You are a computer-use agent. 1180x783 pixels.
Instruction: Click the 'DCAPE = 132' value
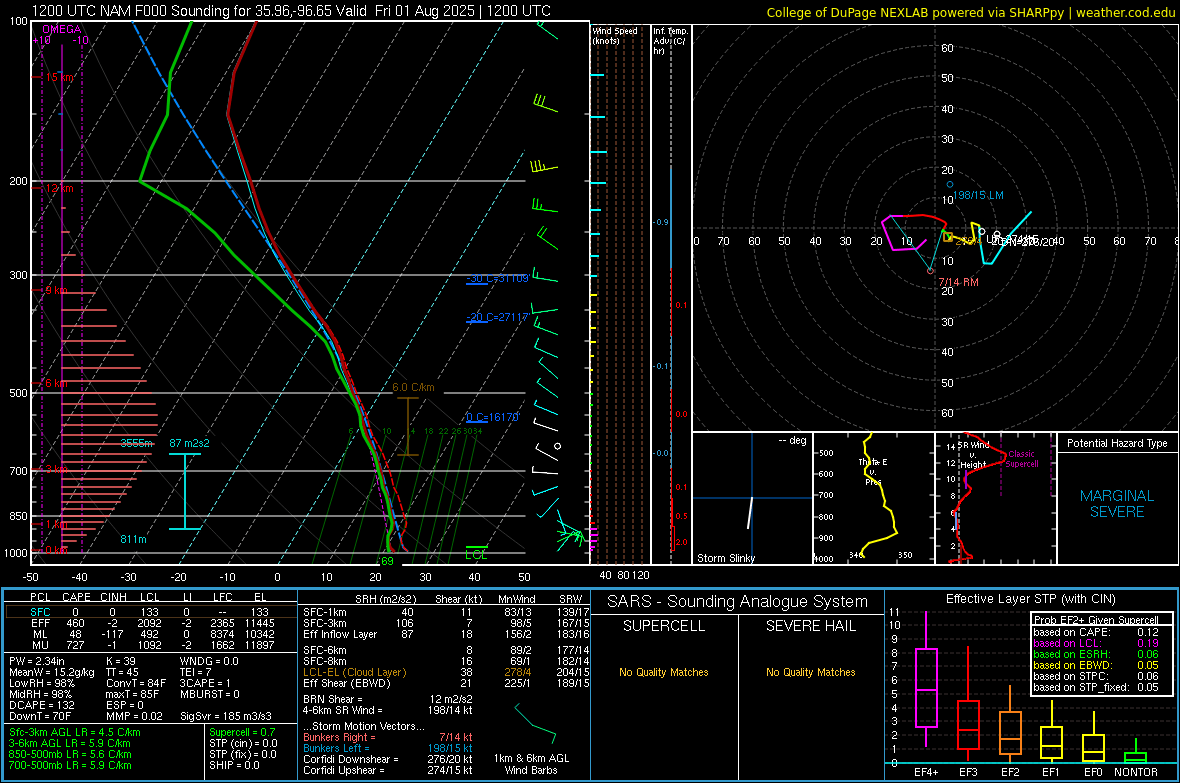41,705
